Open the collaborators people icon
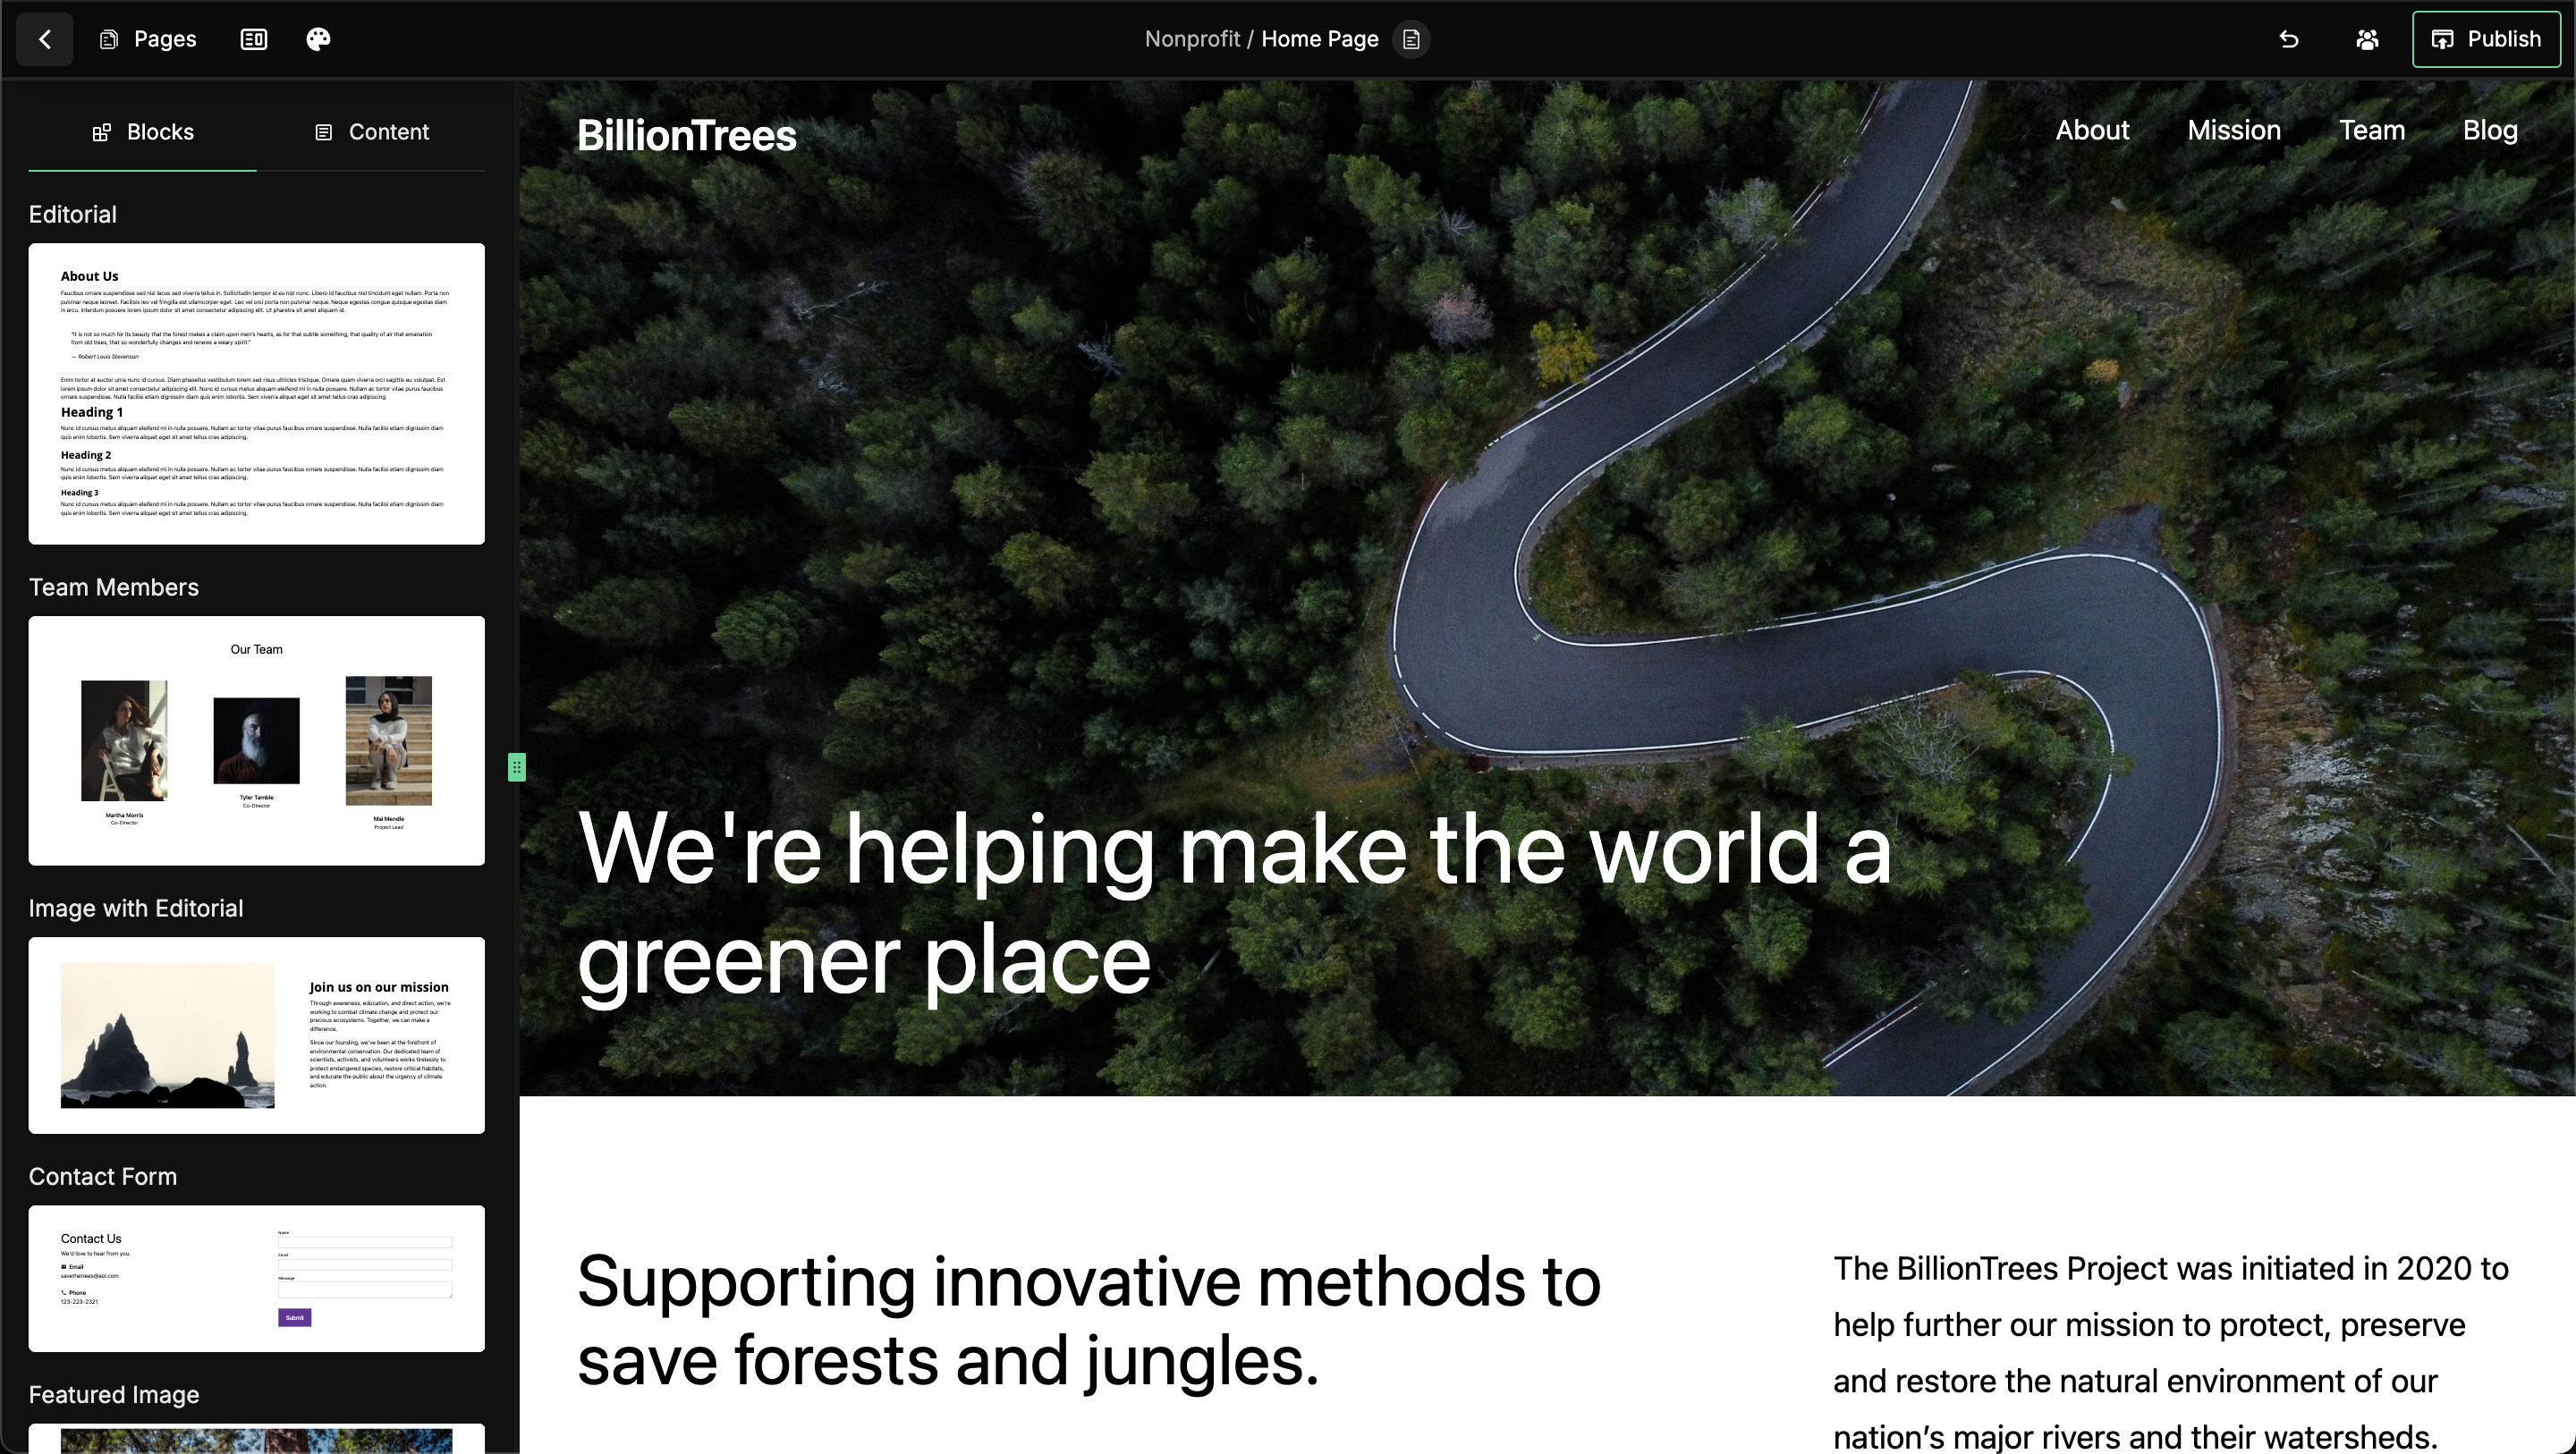 2367,39
